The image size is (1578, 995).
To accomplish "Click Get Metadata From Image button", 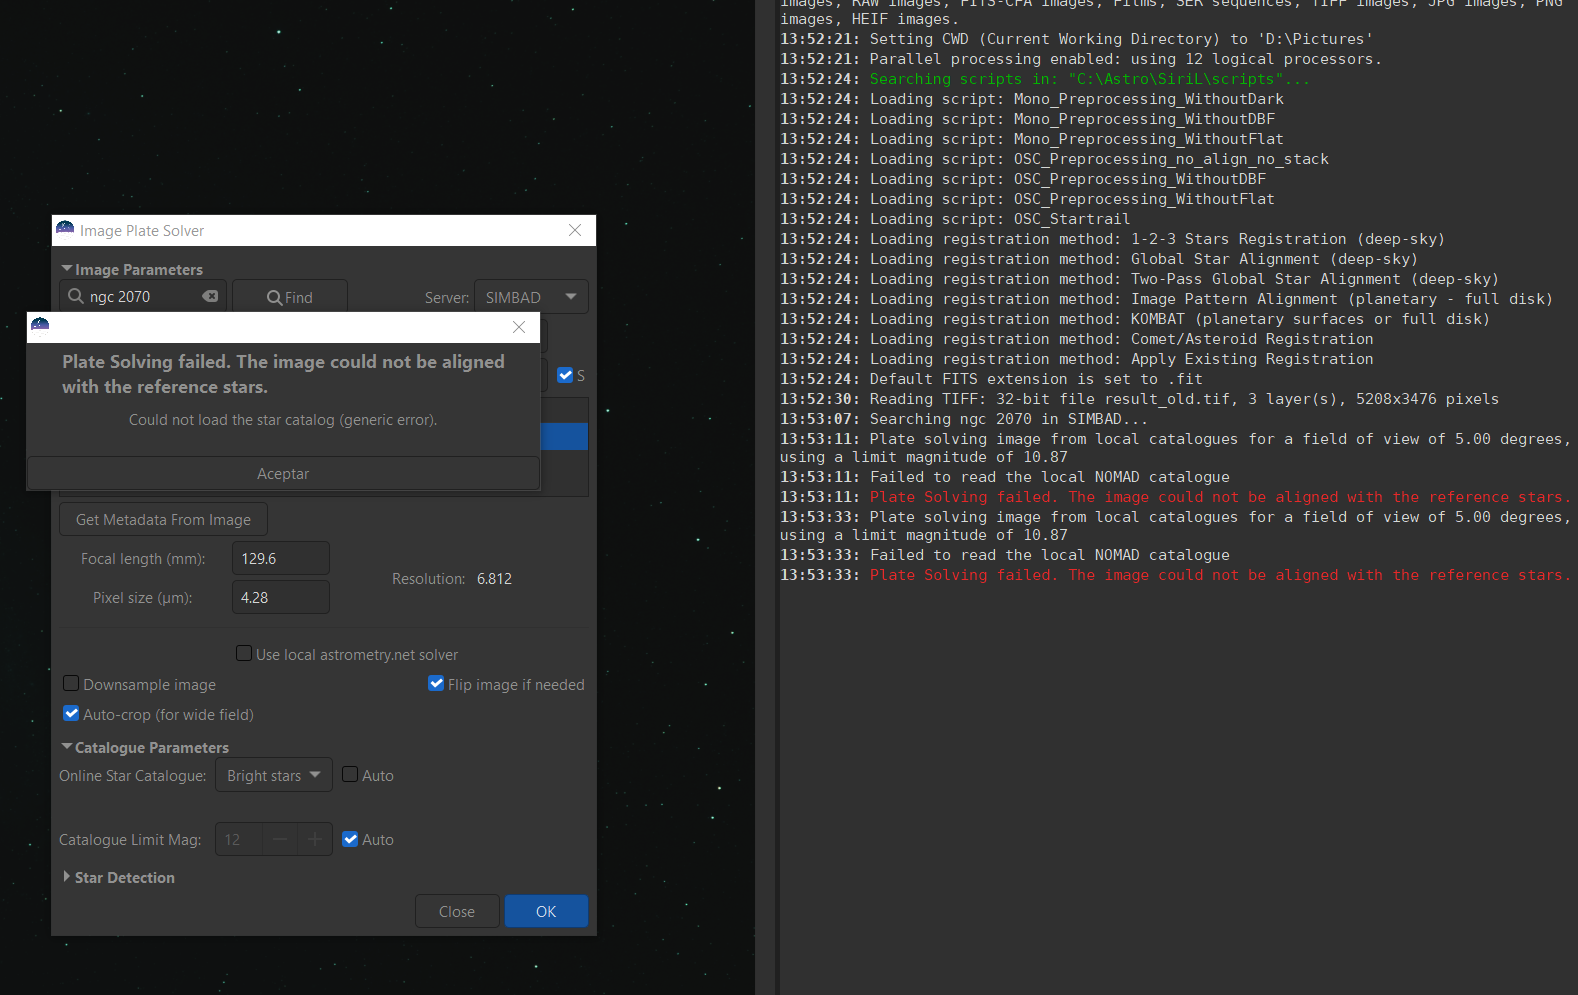I will tap(163, 519).
